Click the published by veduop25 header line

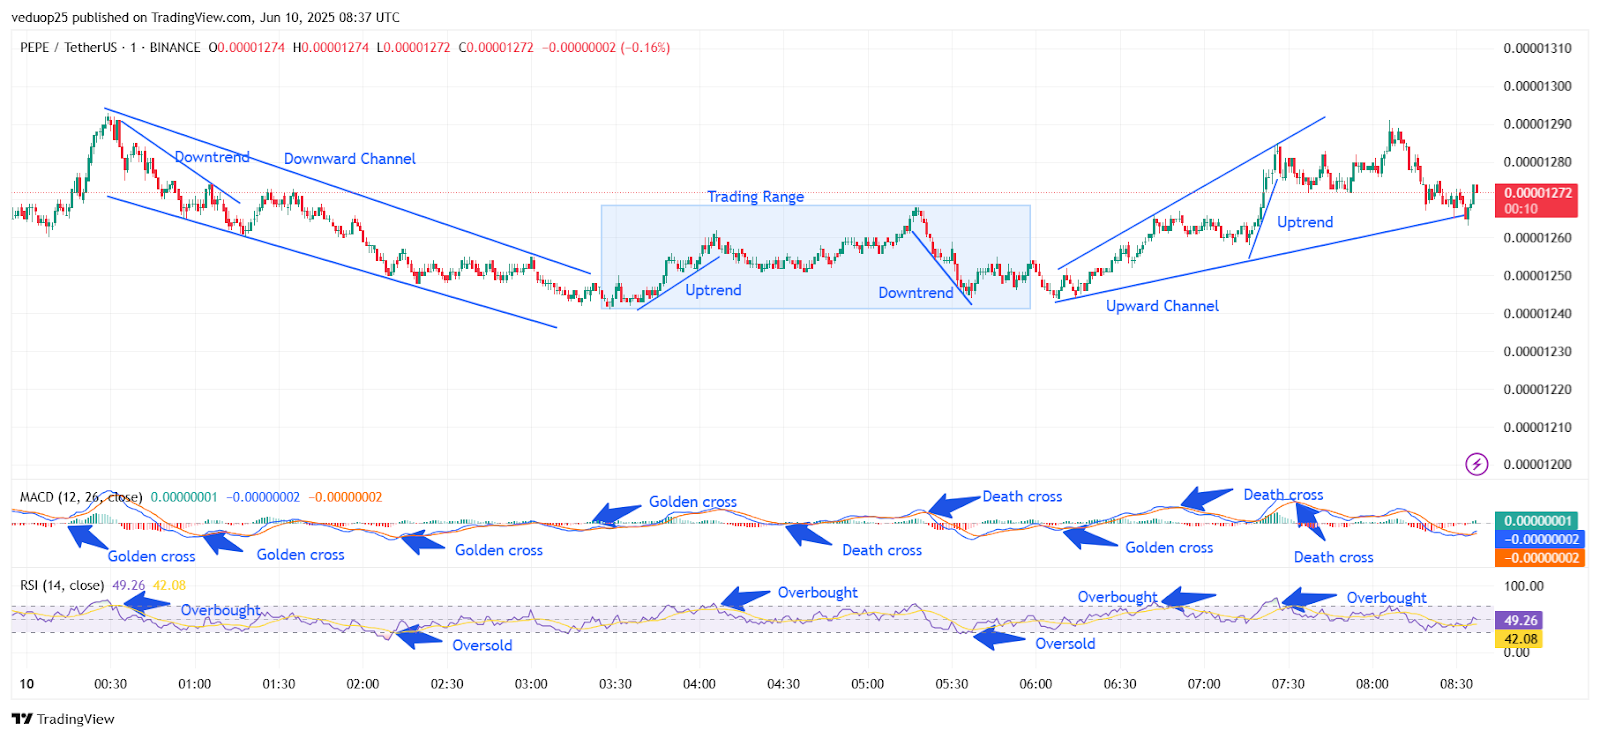(x=206, y=17)
